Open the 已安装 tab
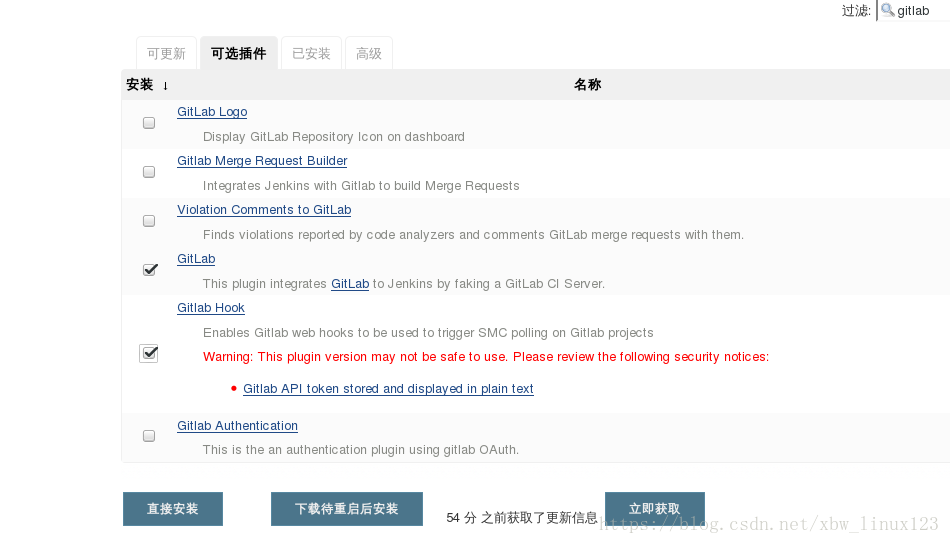This screenshot has width=950, height=544. 311,53
